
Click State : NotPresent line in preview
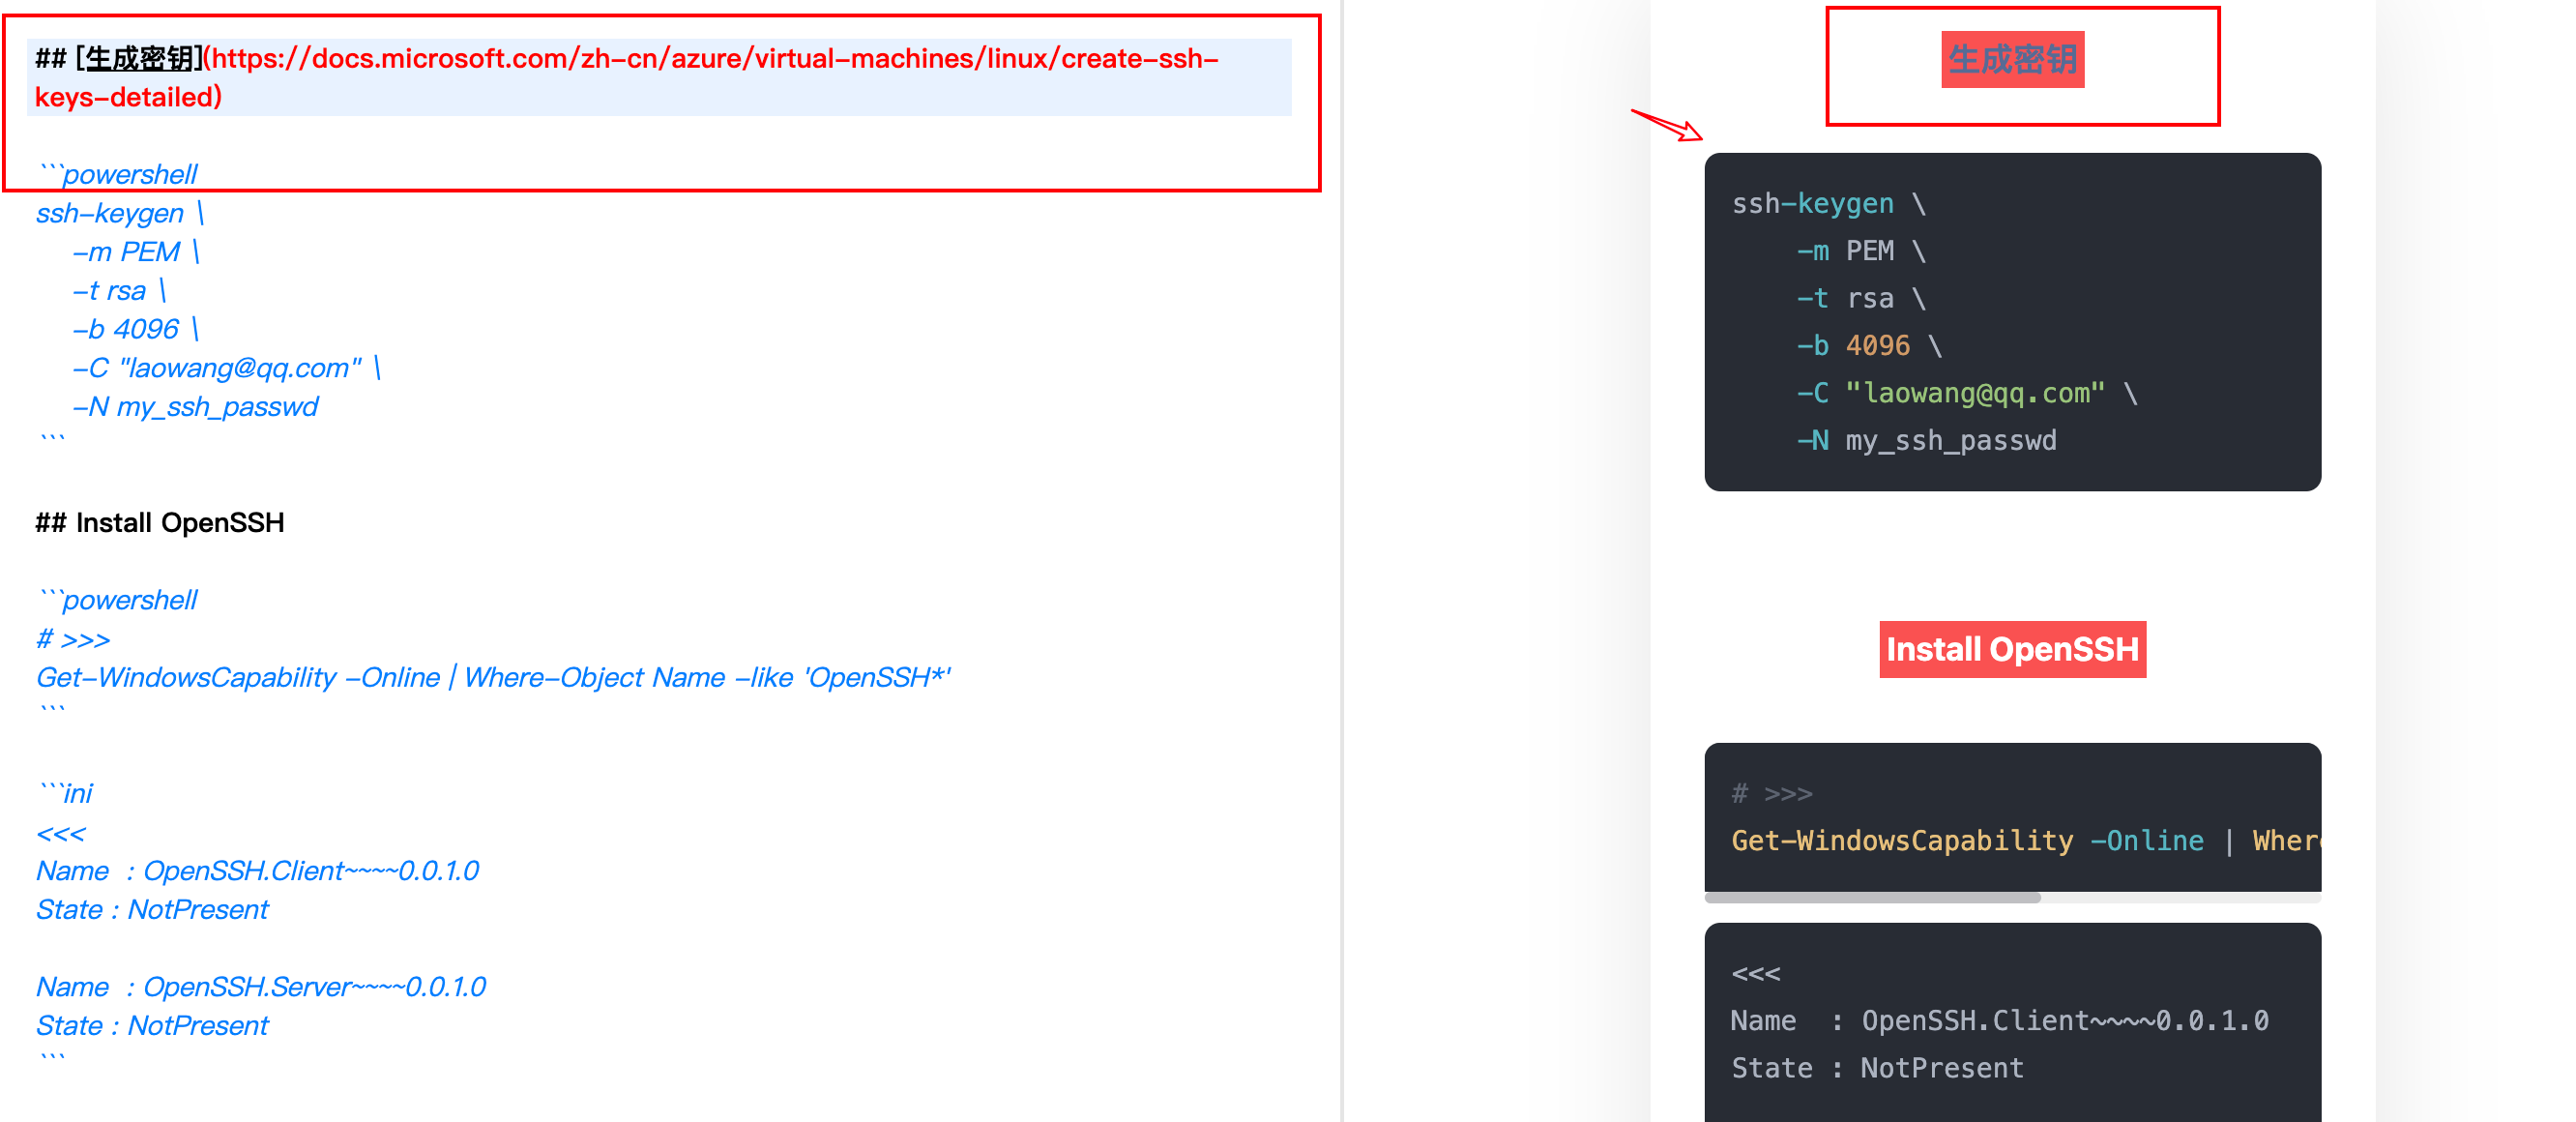tap(1877, 1067)
